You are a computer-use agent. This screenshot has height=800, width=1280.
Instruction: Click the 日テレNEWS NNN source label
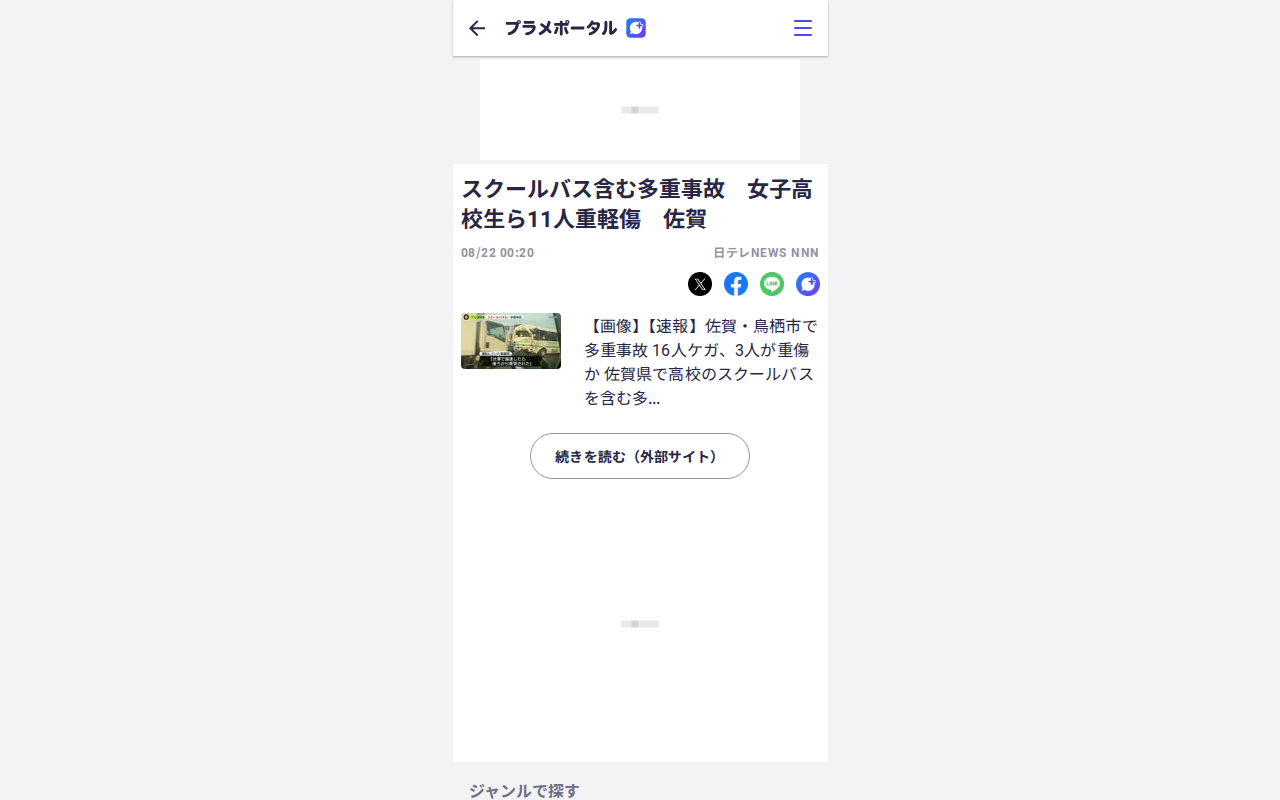[766, 253]
